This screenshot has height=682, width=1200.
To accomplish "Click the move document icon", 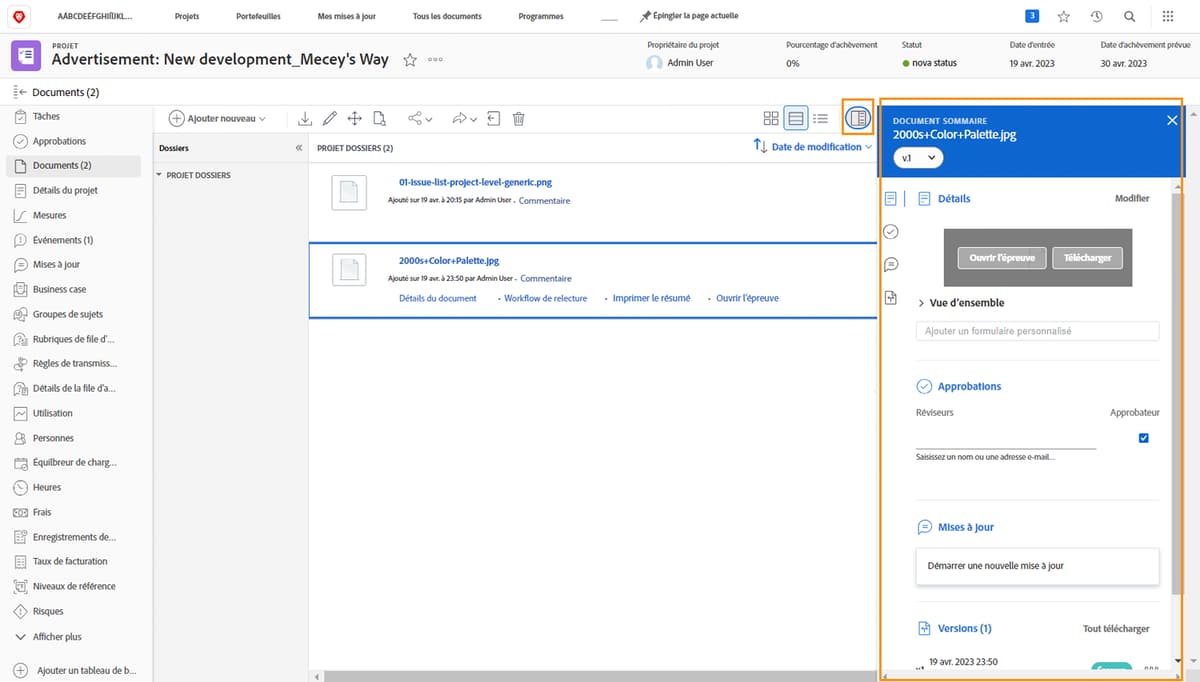I will [354, 118].
